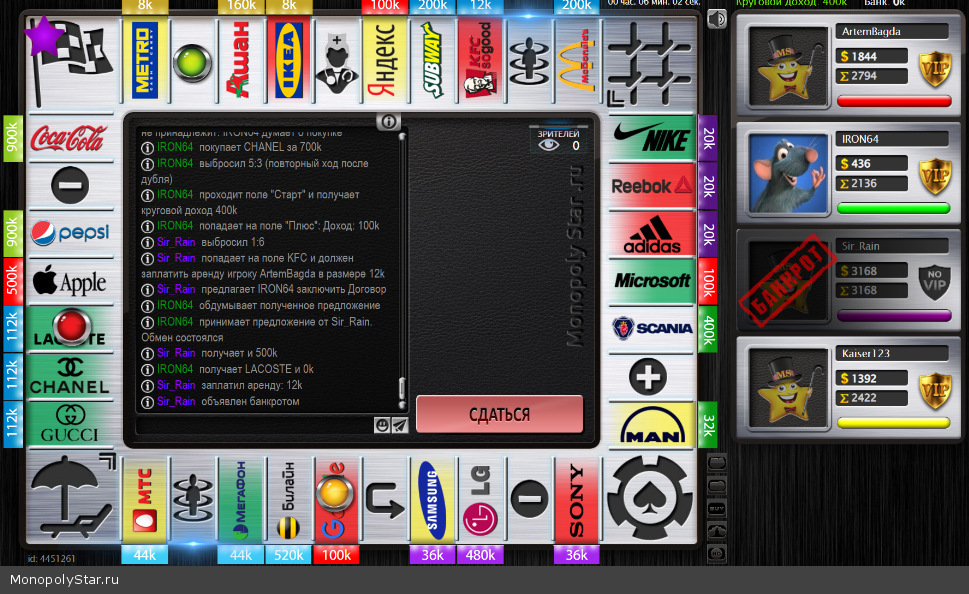The width and height of the screenshot is (969, 594).
Task: Click the Pepsi property cell
Action: point(70,234)
